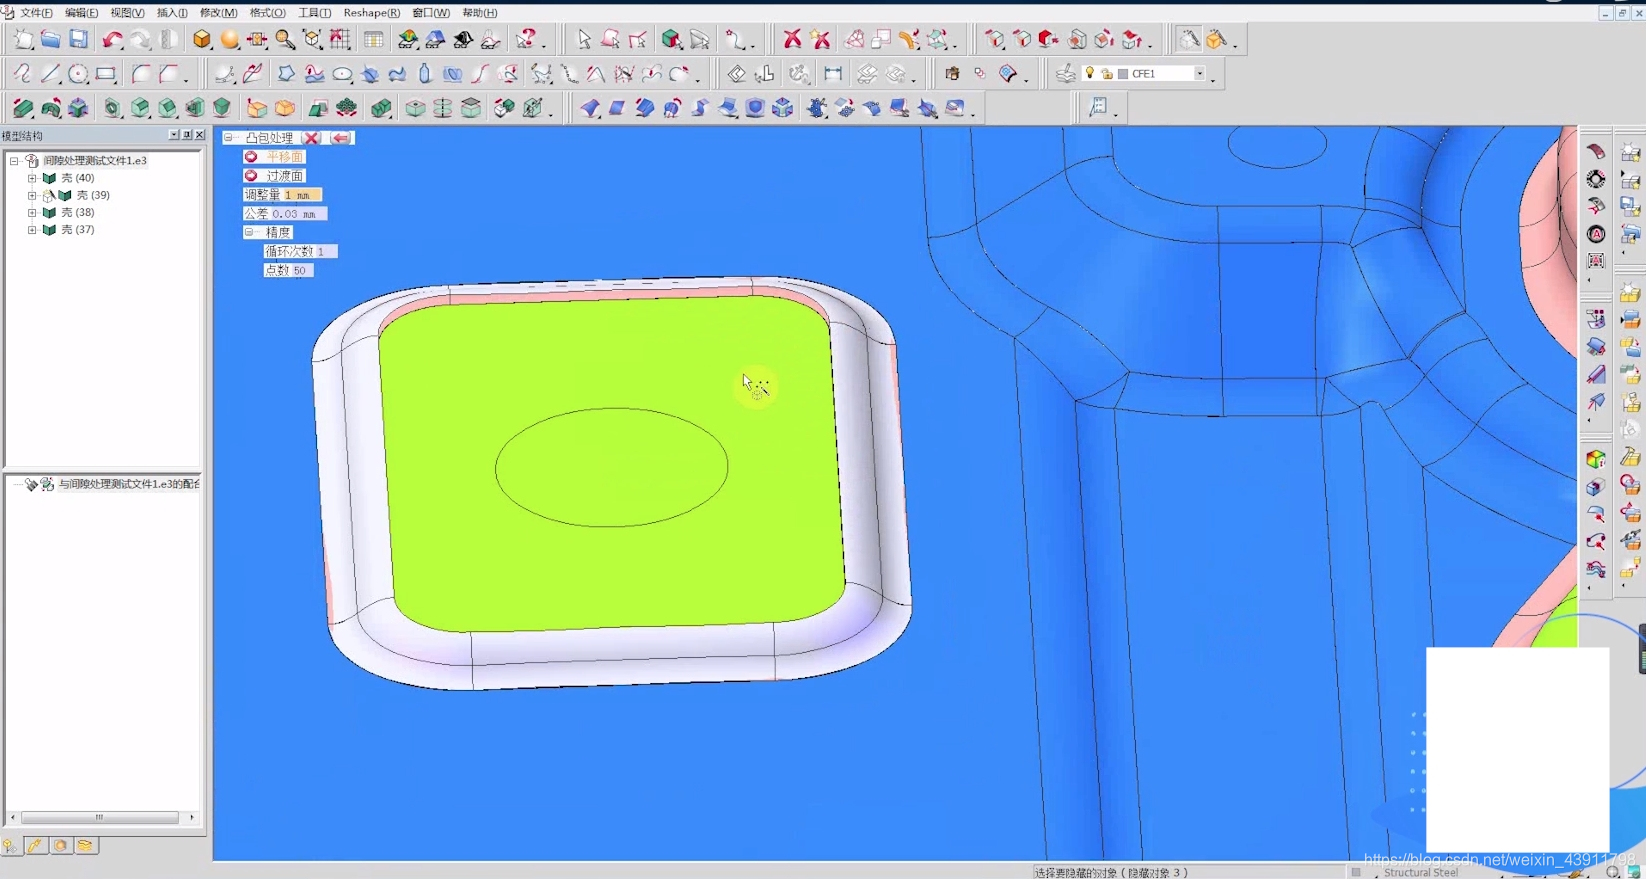
Task: Click the dimension measure icon
Action: (832, 74)
